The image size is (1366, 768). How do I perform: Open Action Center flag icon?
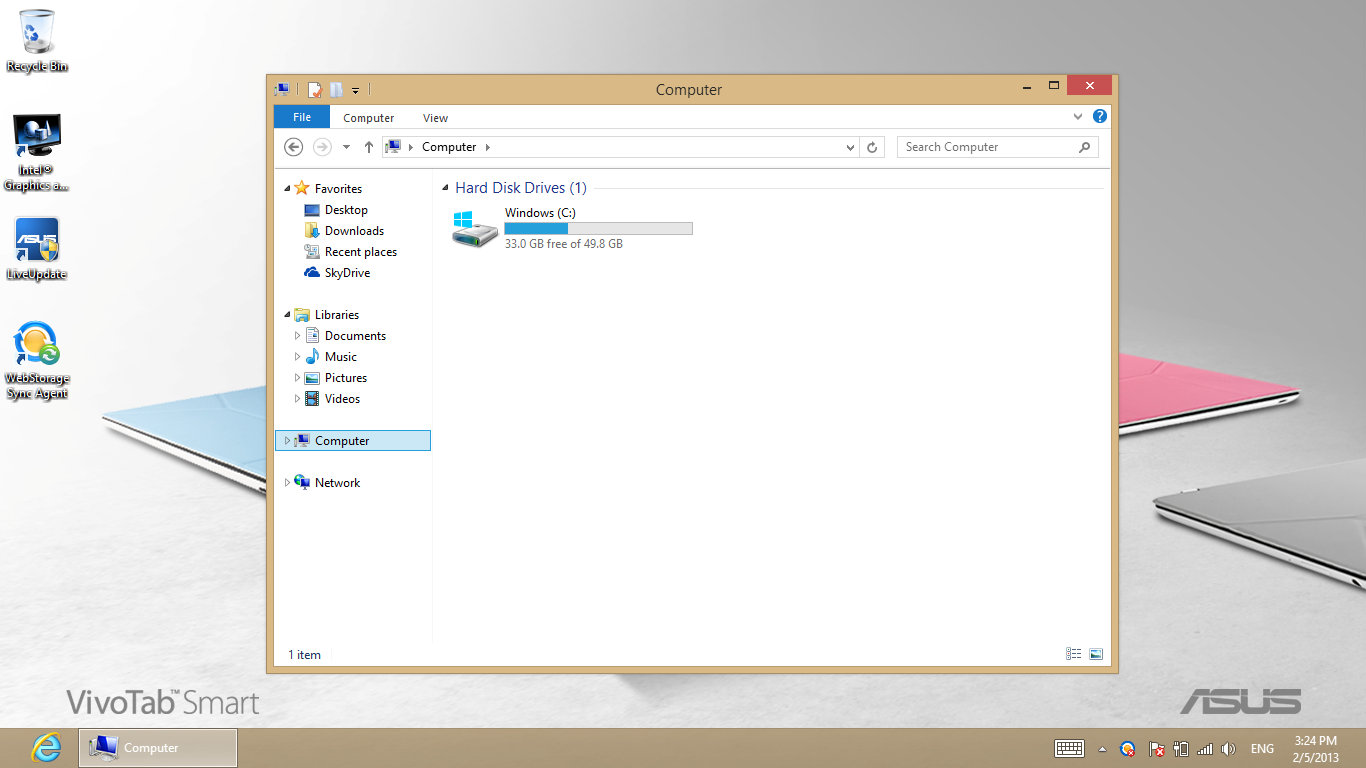click(1156, 749)
